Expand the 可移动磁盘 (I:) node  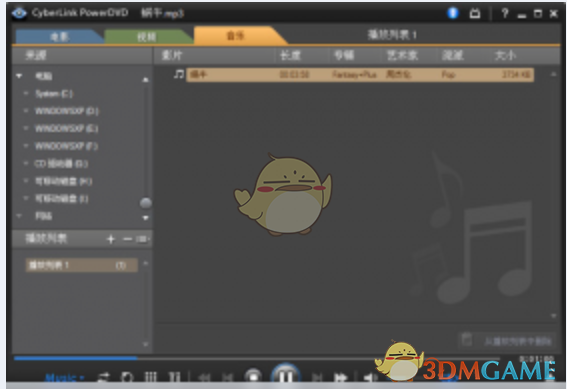[26, 198]
